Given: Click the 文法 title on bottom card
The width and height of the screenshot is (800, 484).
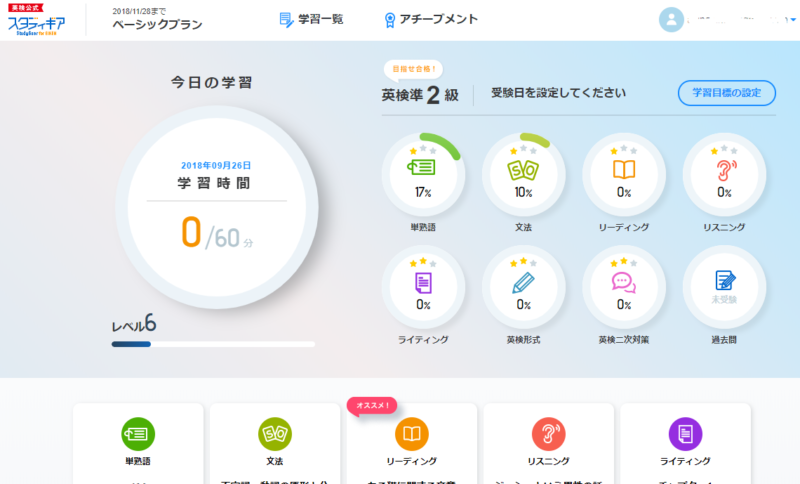Looking at the screenshot, I should pyautogui.click(x=274, y=461).
